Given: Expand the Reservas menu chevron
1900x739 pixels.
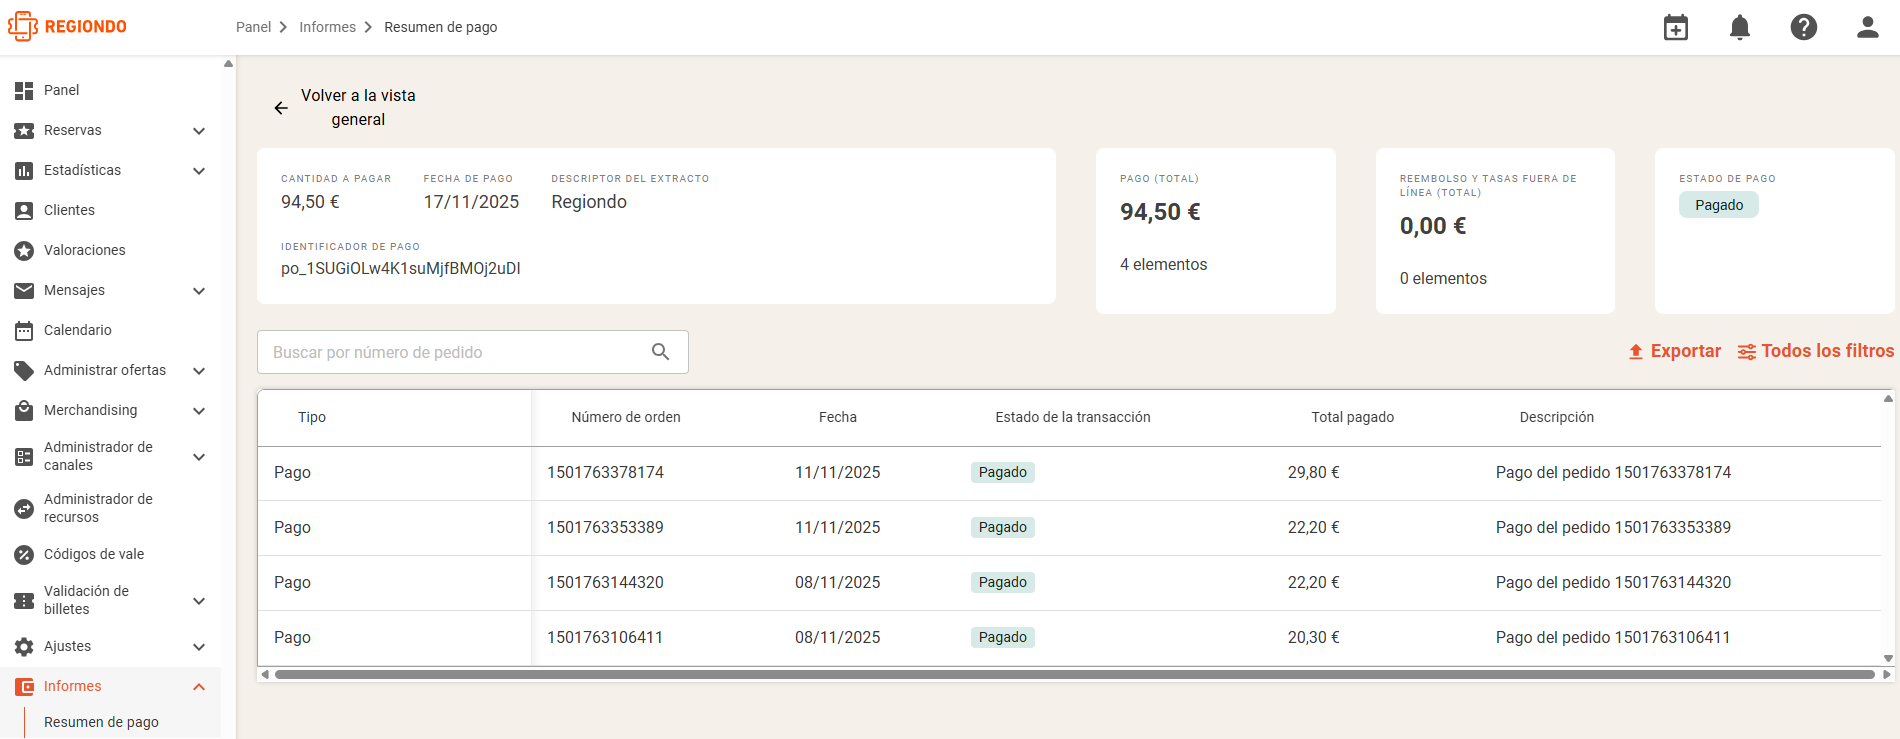Looking at the screenshot, I should pos(199,131).
